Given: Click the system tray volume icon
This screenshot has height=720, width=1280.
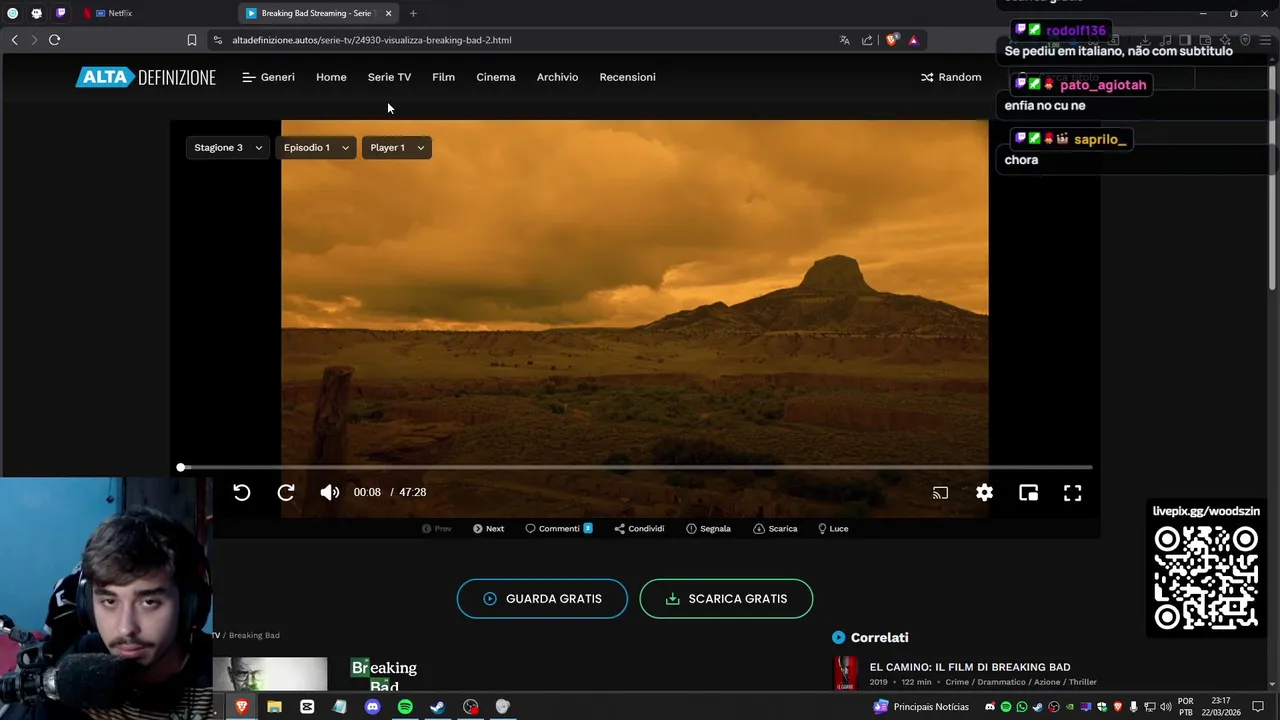Looking at the screenshot, I should pyautogui.click(x=1166, y=707).
